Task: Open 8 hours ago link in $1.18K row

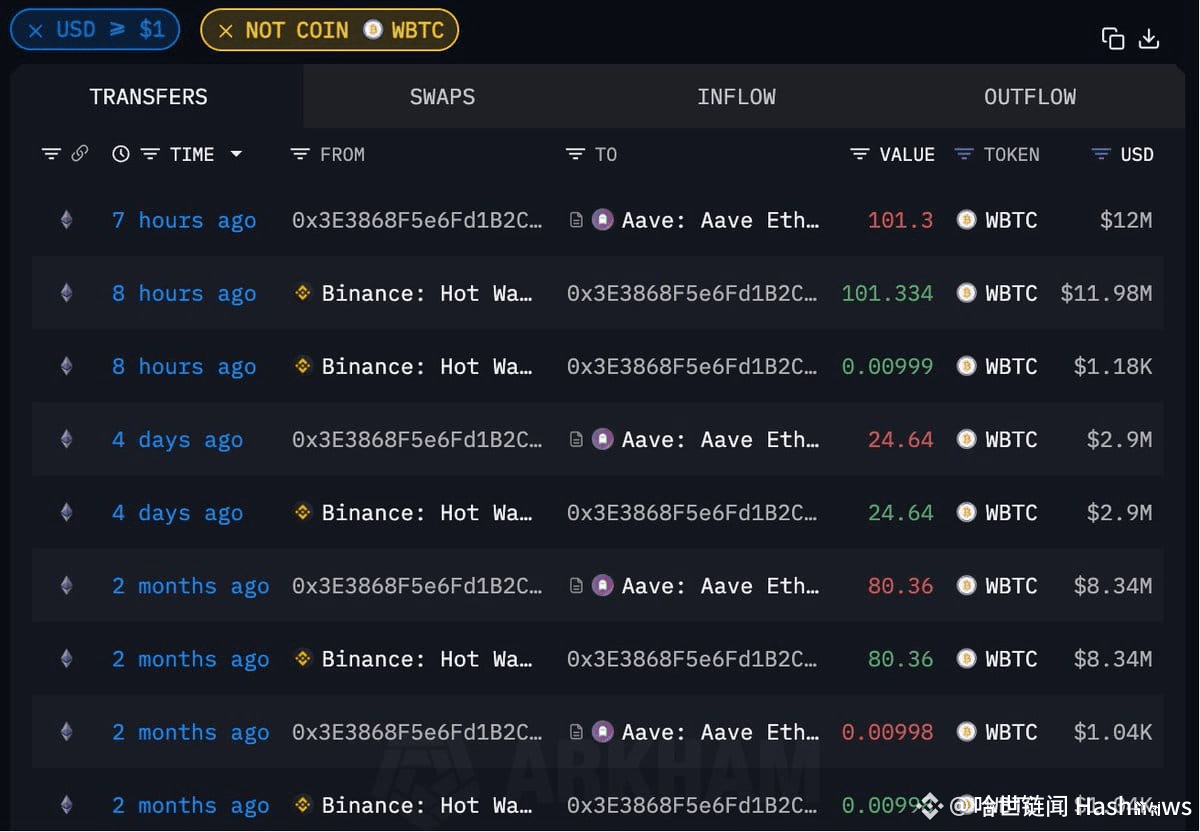Action: [x=184, y=367]
